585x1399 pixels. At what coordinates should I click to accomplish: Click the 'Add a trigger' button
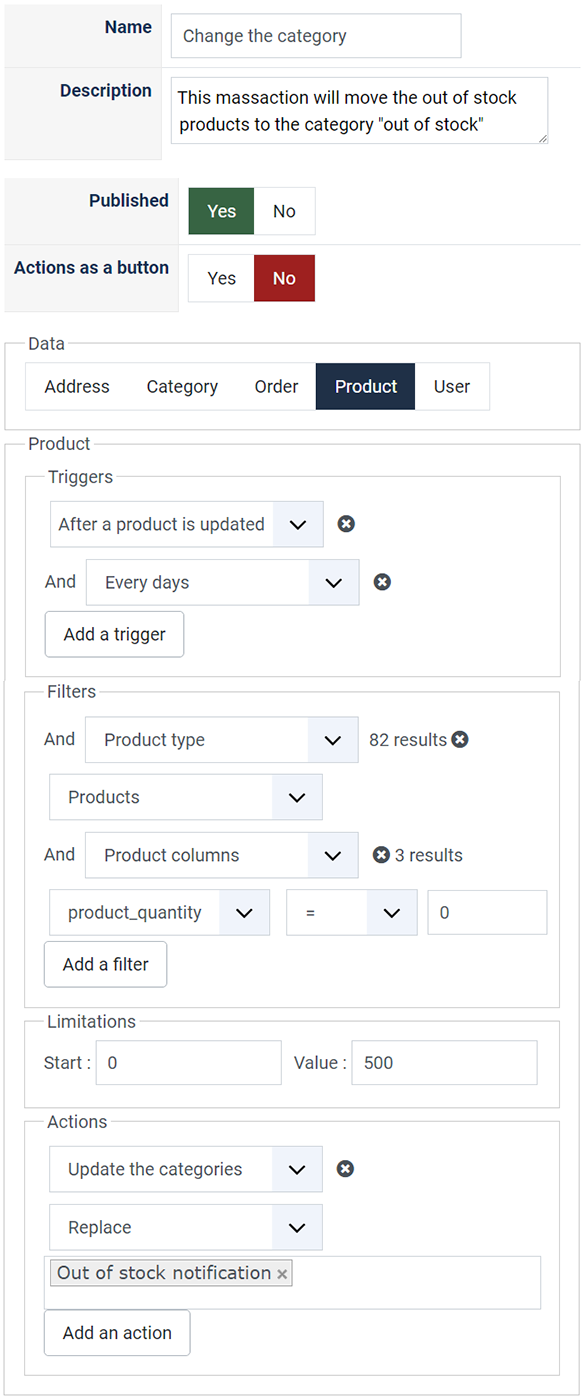tap(114, 634)
